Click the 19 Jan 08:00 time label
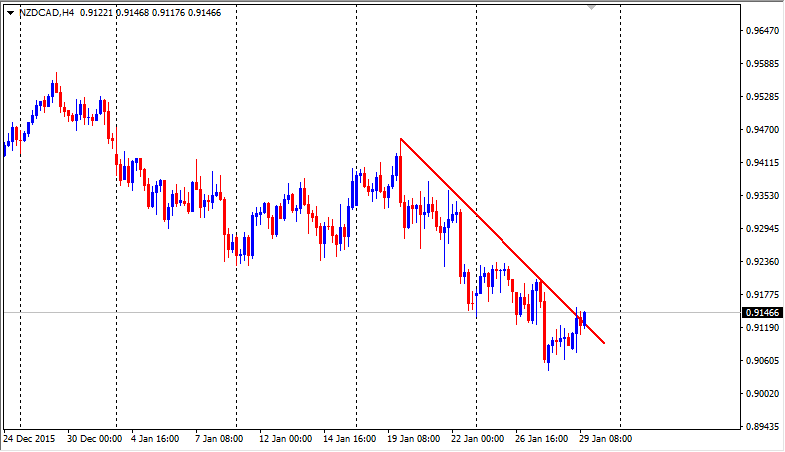 click(x=414, y=438)
